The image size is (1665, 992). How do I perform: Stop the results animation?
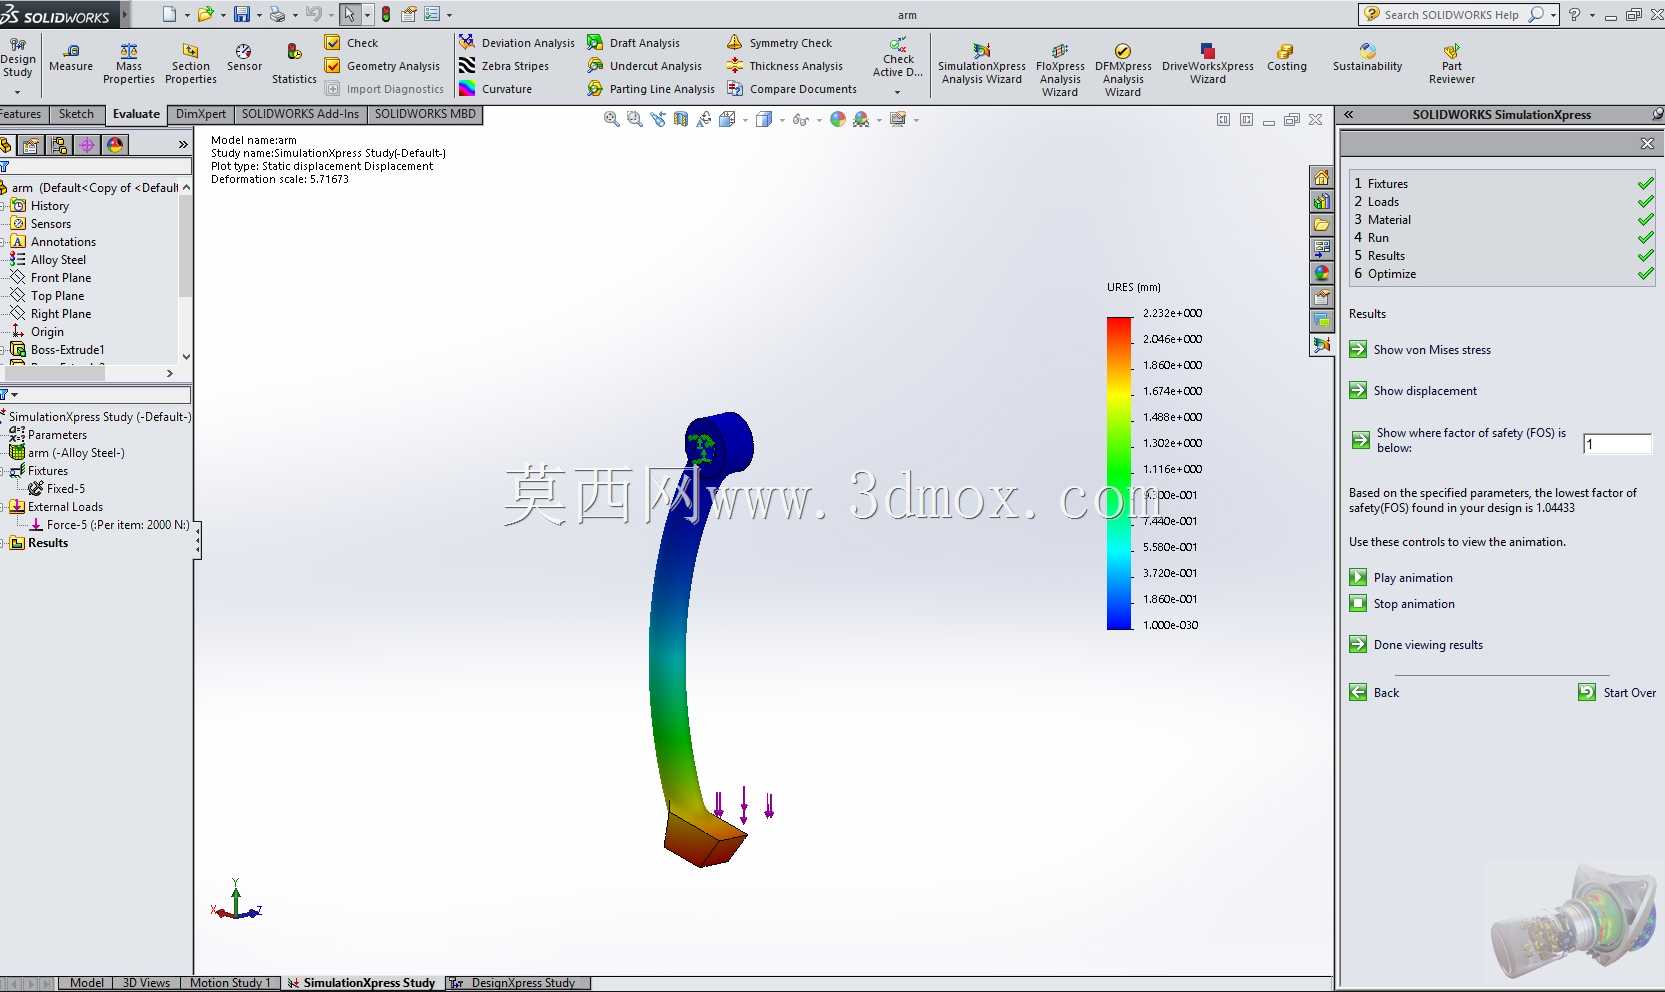(1402, 604)
